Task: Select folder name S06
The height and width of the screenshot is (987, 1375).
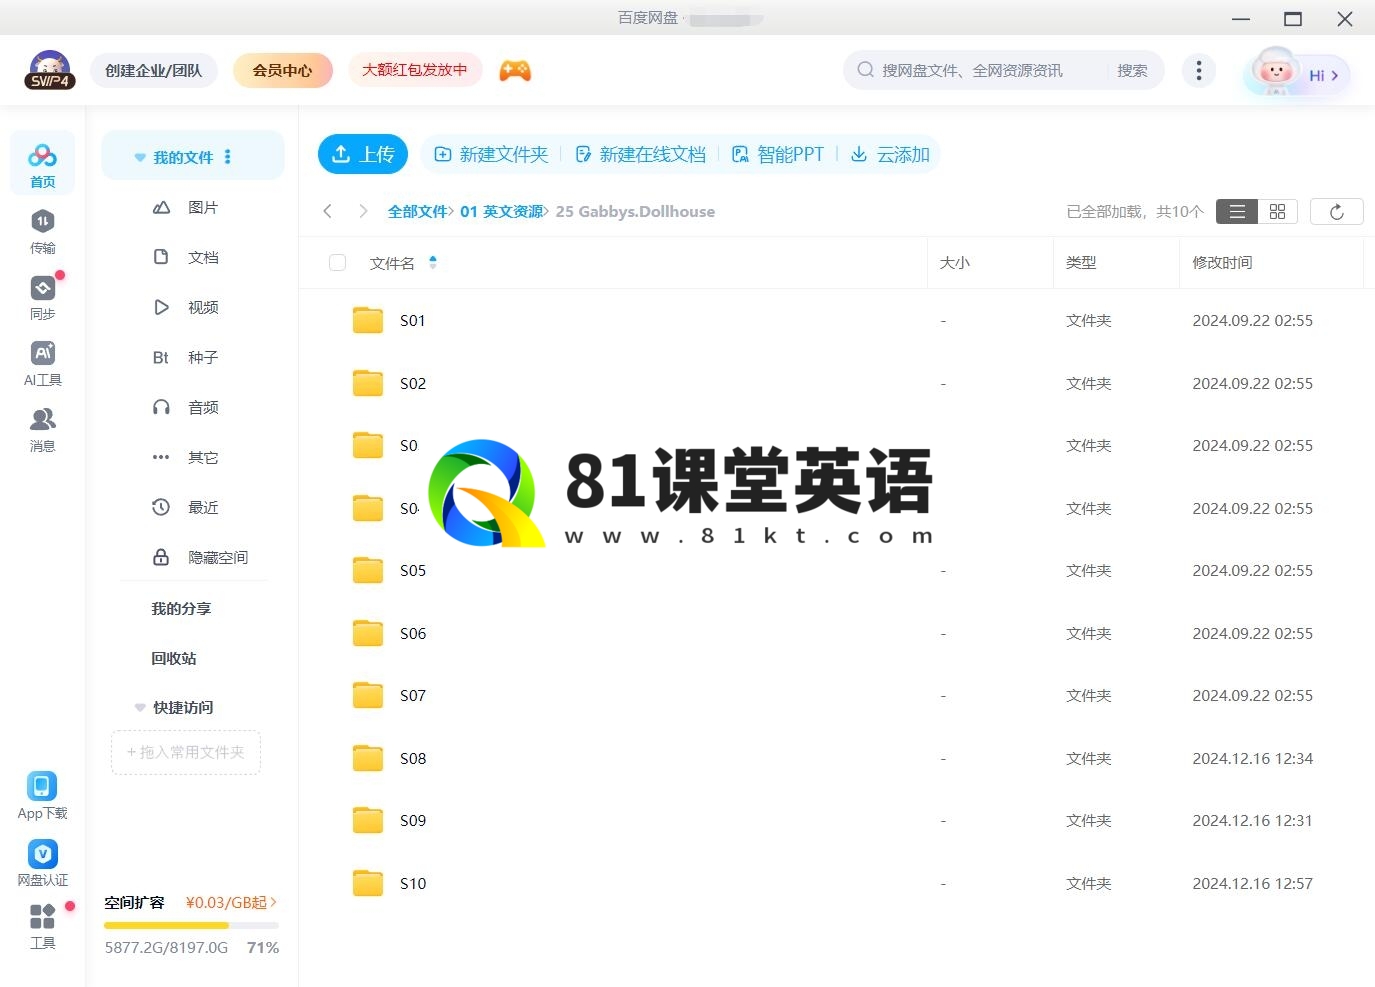Action: tap(413, 633)
